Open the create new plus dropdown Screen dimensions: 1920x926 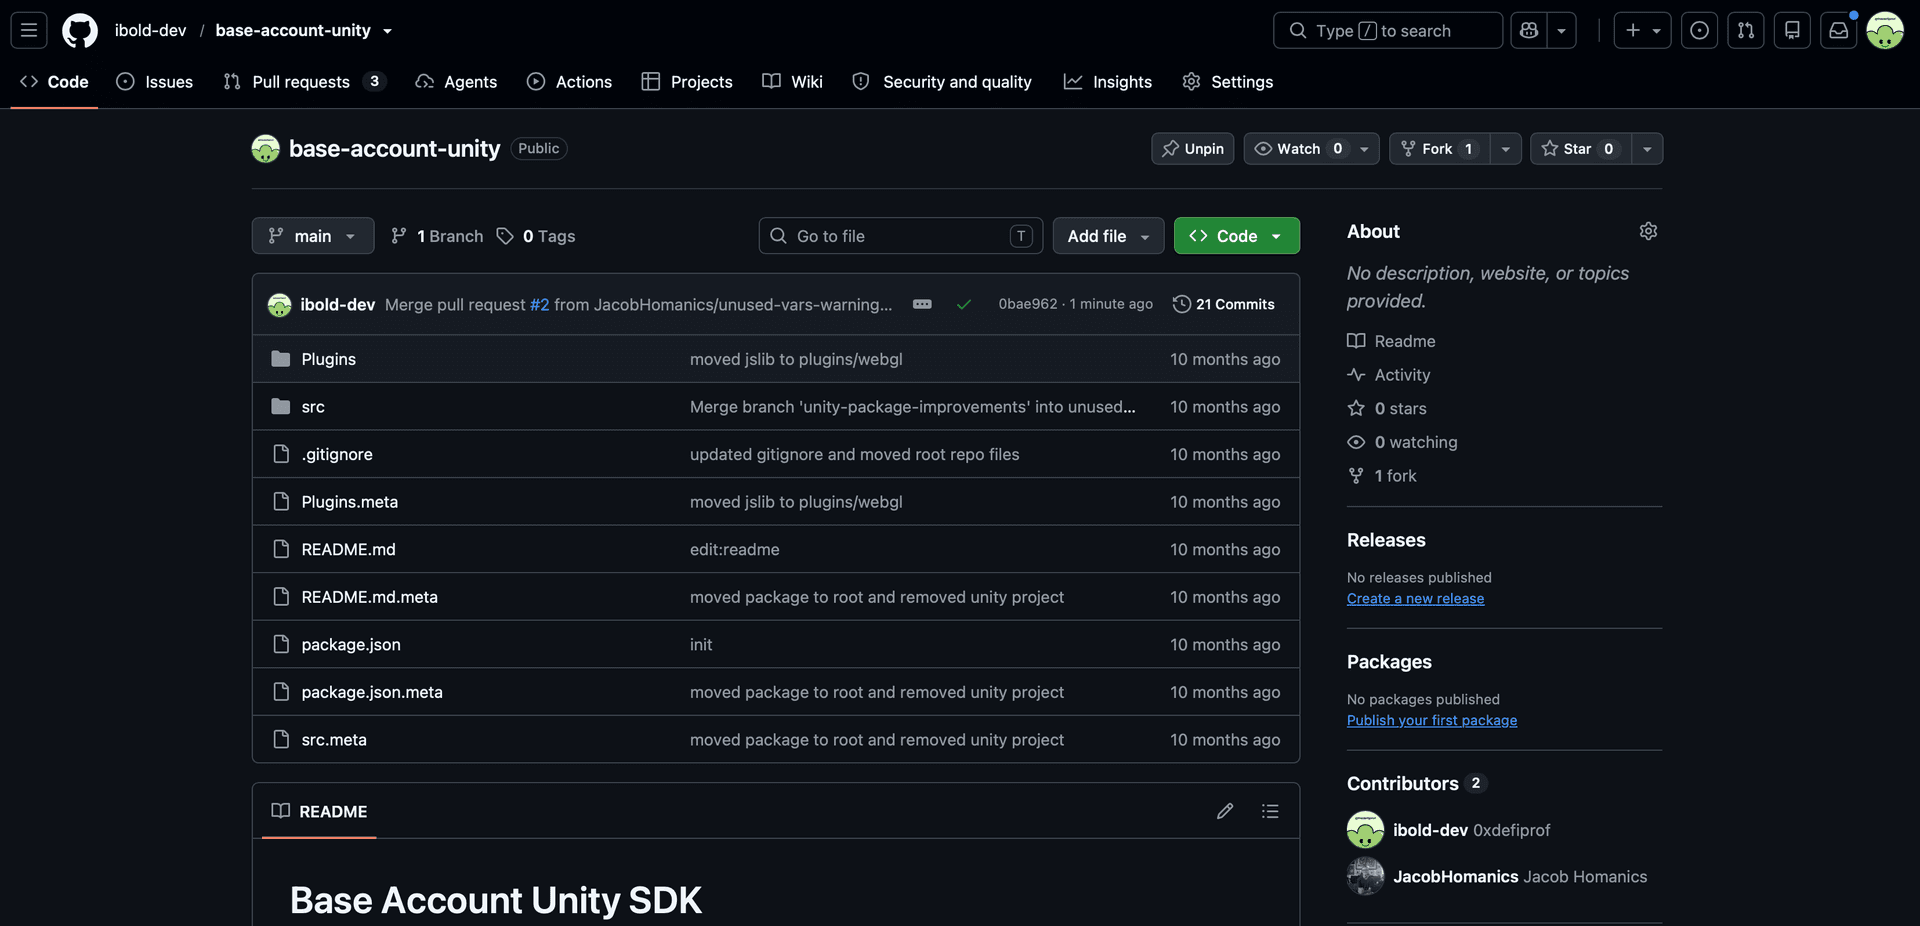[1642, 30]
